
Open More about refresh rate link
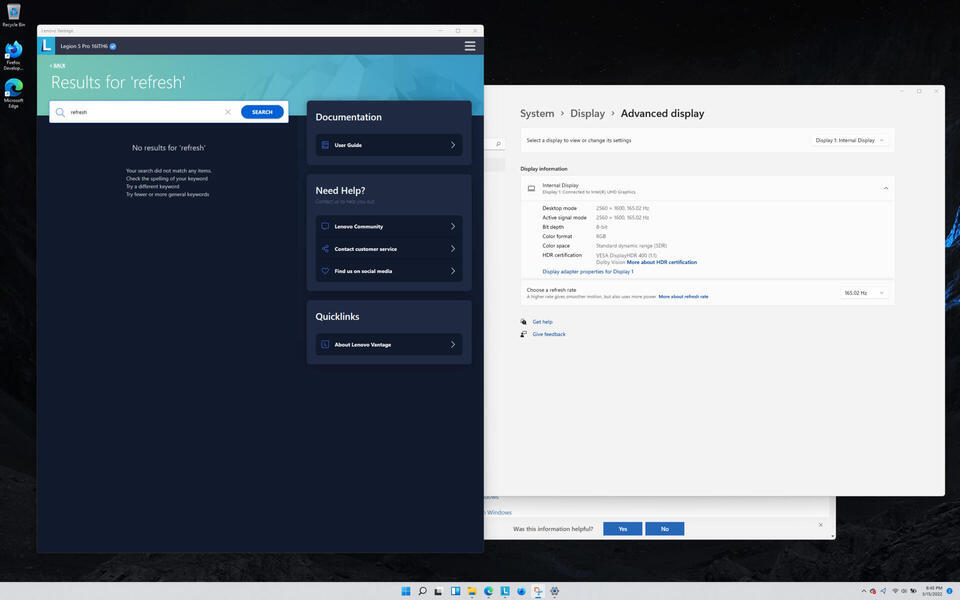pos(683,296)
